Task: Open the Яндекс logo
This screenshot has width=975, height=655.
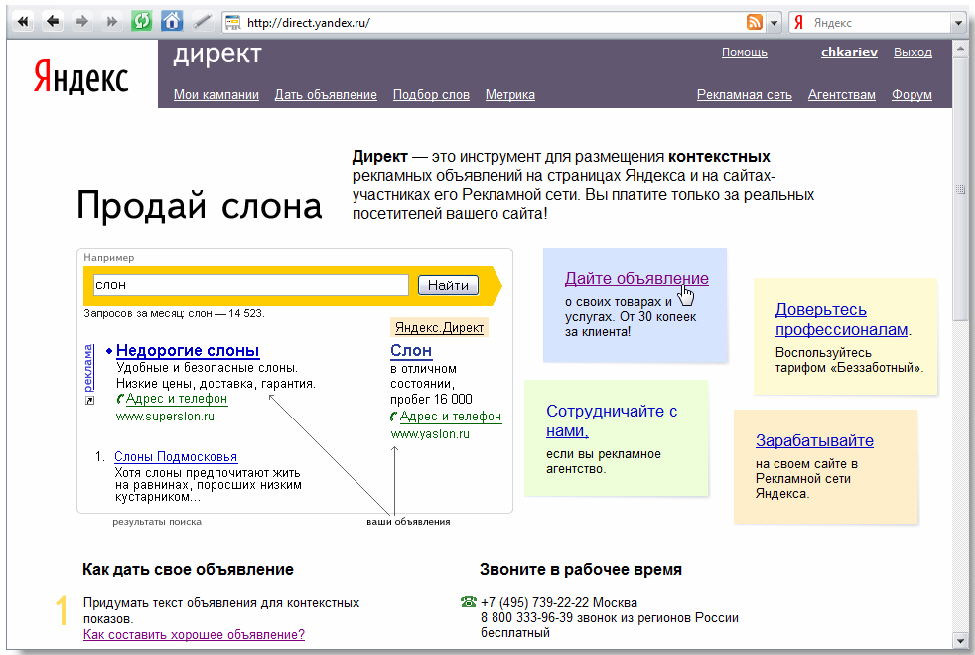Action: click(x=81, y=77)
